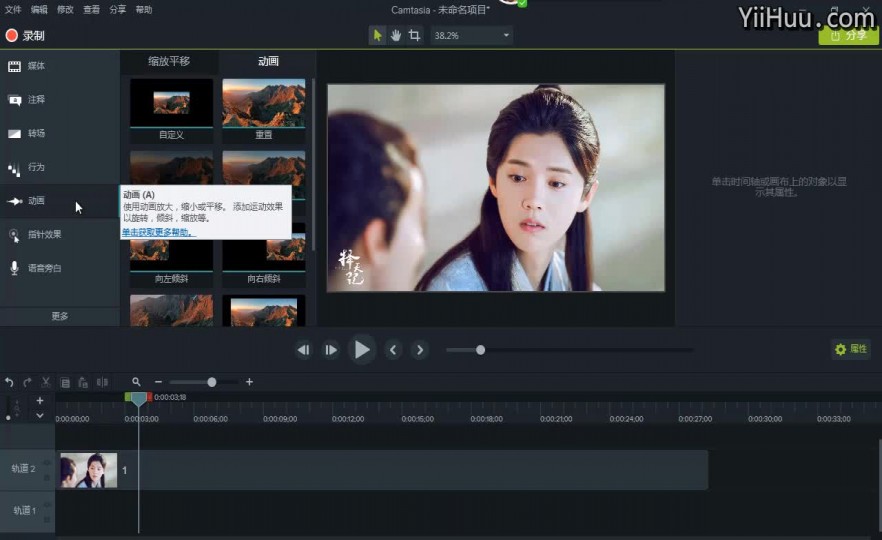Viewport: 882px width, 540px height.
Task: Click the 0:00:24;00 mark on ruler
Action: coord(626,419)
